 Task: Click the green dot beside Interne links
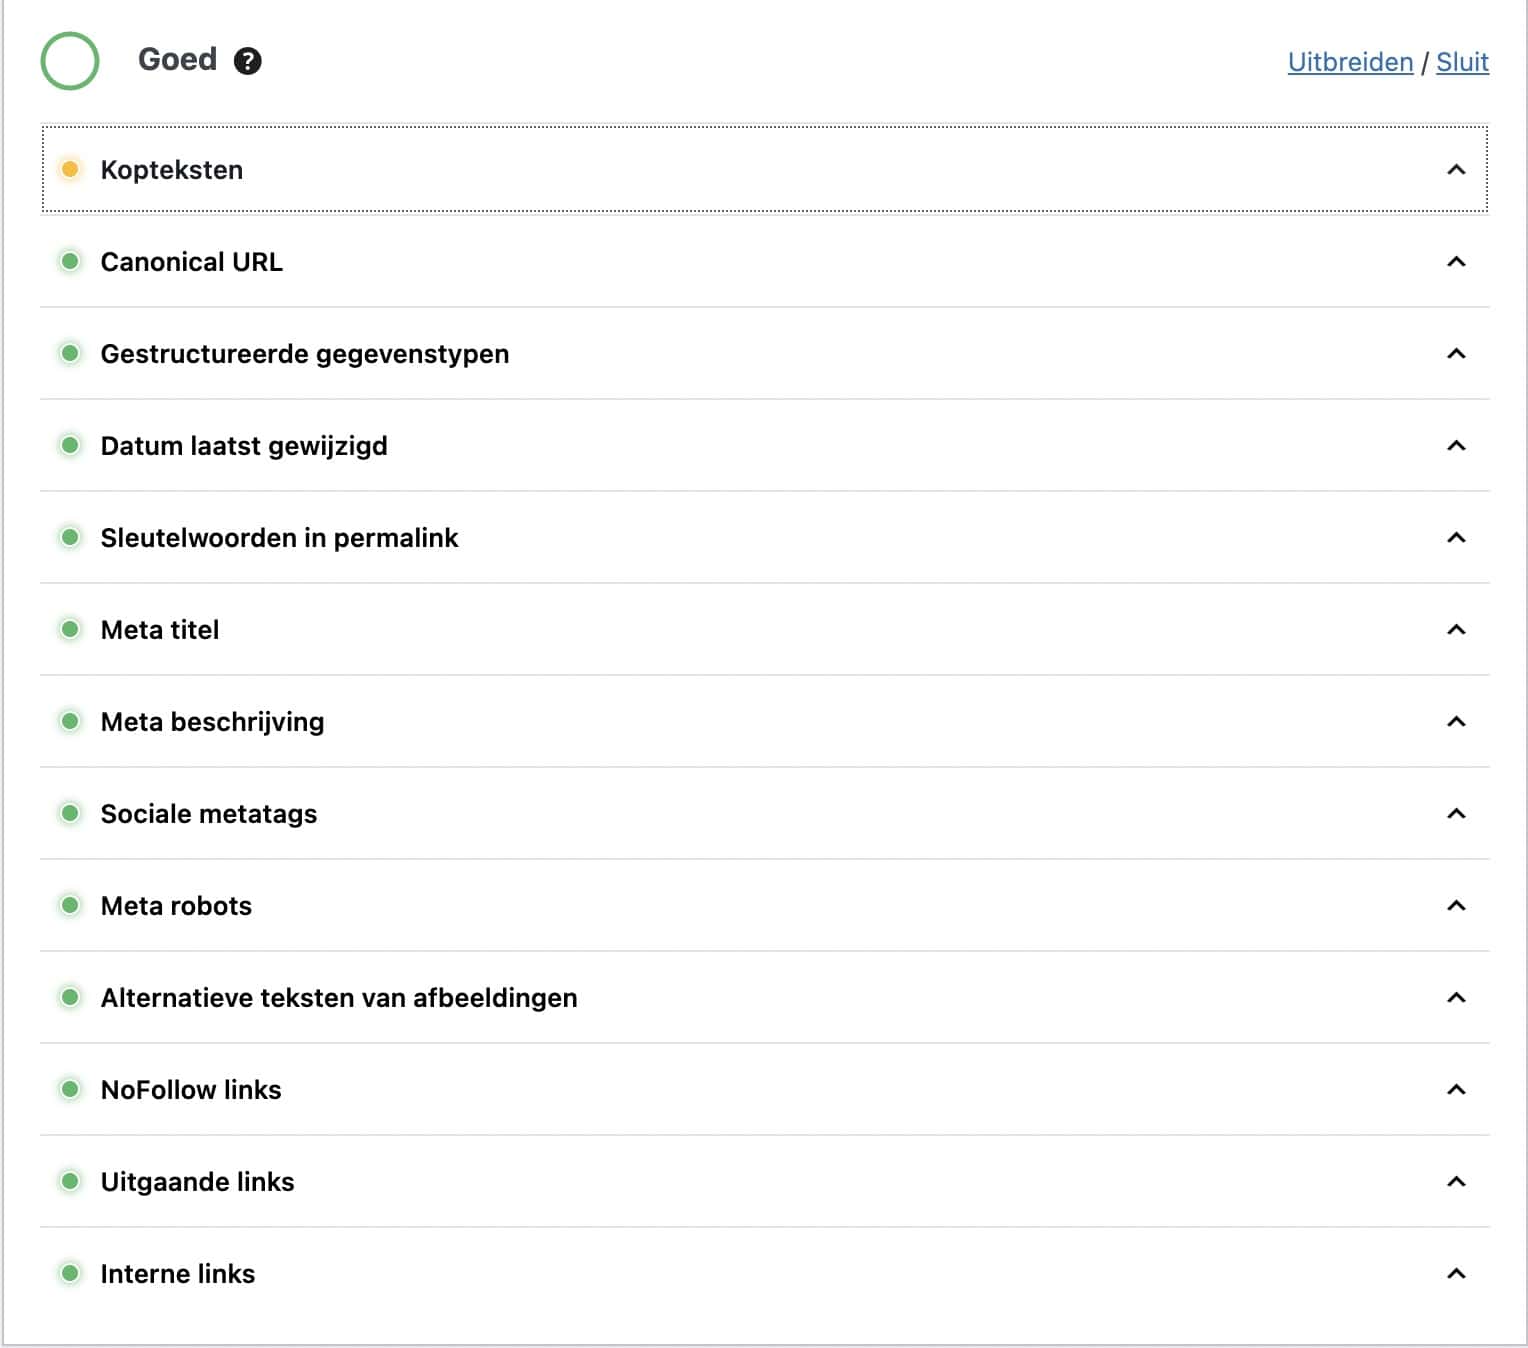tap(70, 1273)
